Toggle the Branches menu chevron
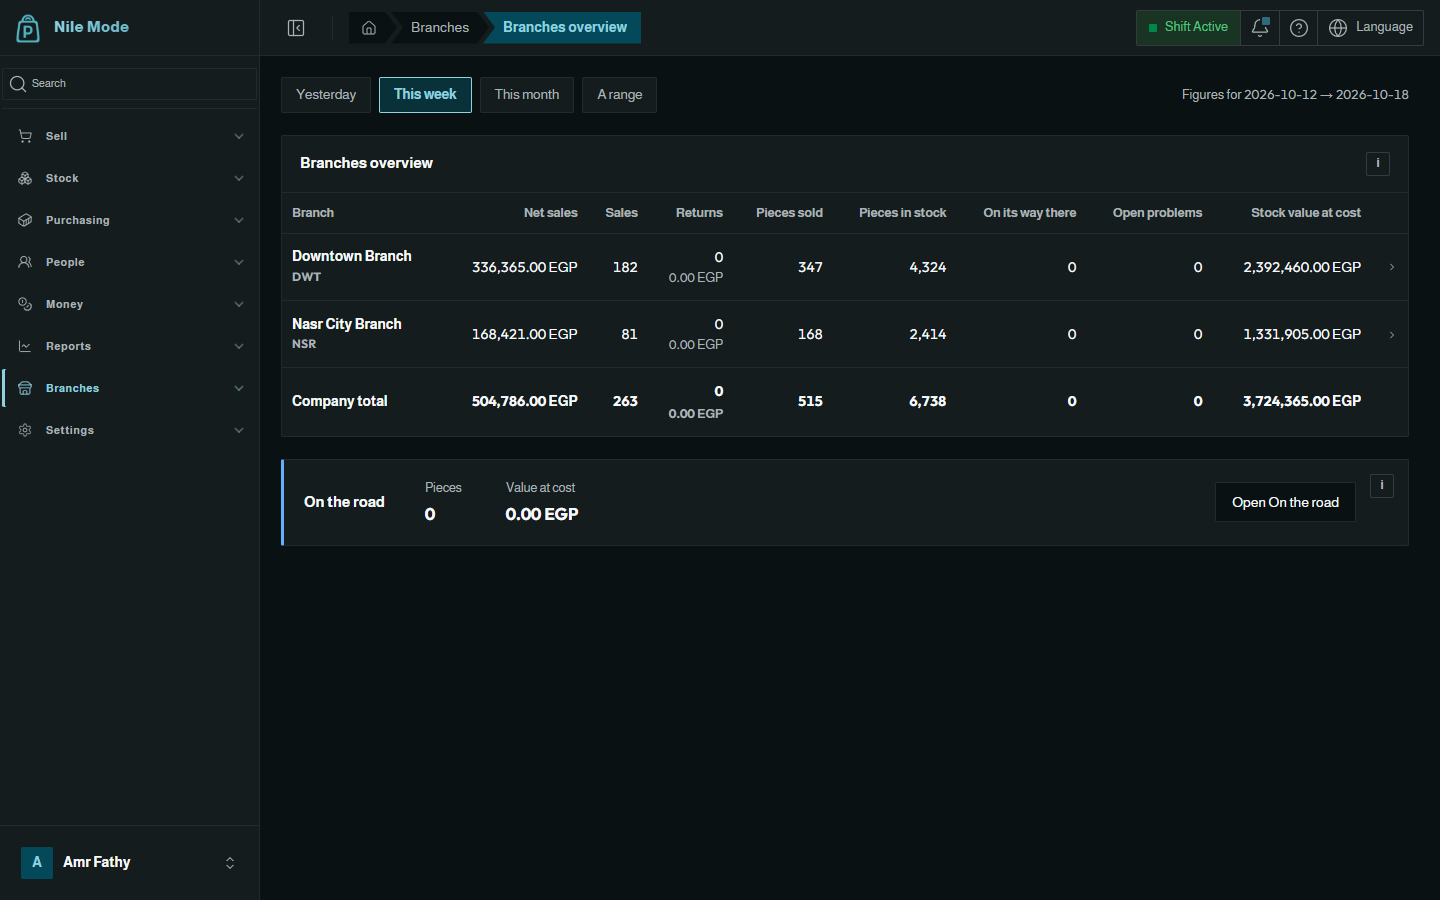Viewport: 1440px width, 900px height. click(239, 388)
